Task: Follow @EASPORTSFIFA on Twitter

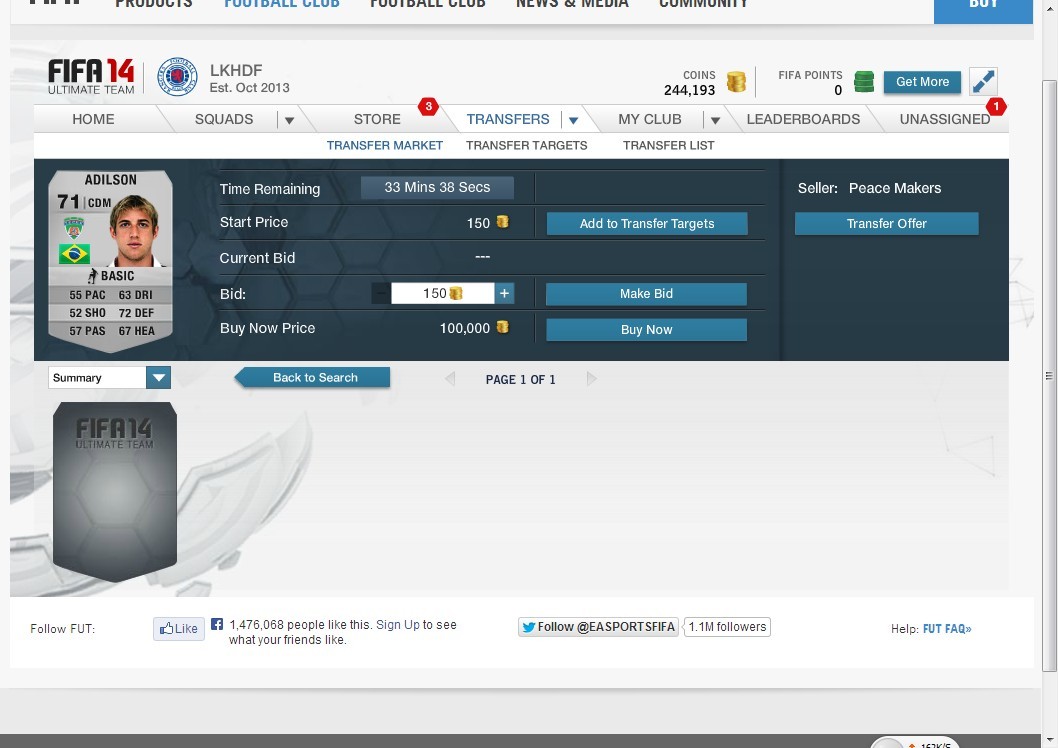Action: click(598, 627)
